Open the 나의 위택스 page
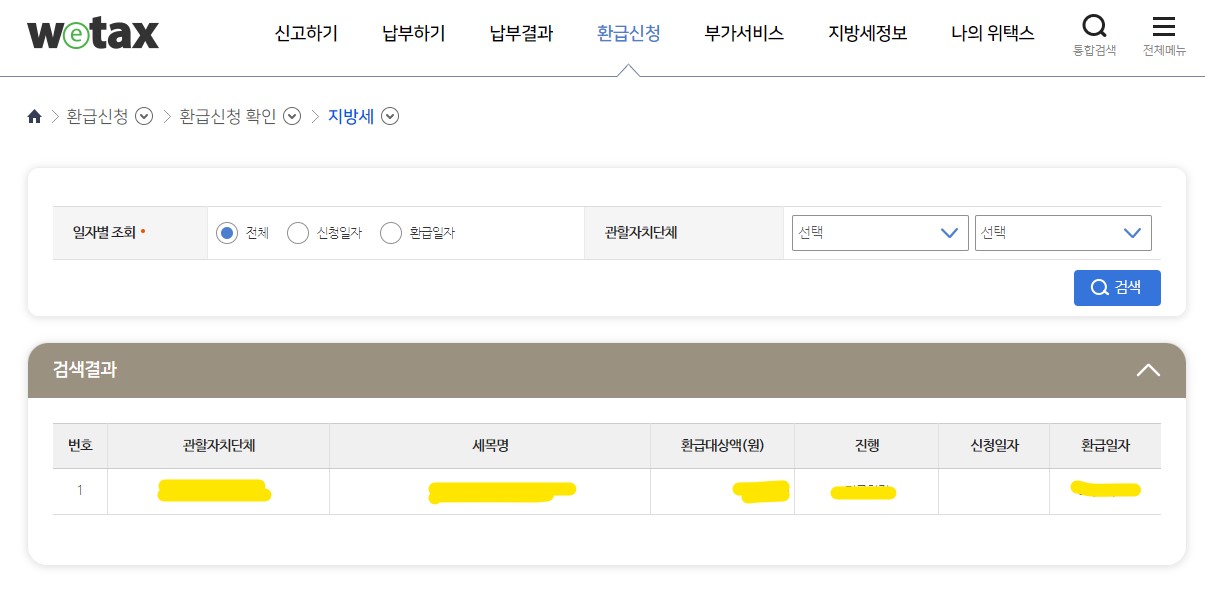The height and width of the screenshot is (592, 1205). point(992,32)
